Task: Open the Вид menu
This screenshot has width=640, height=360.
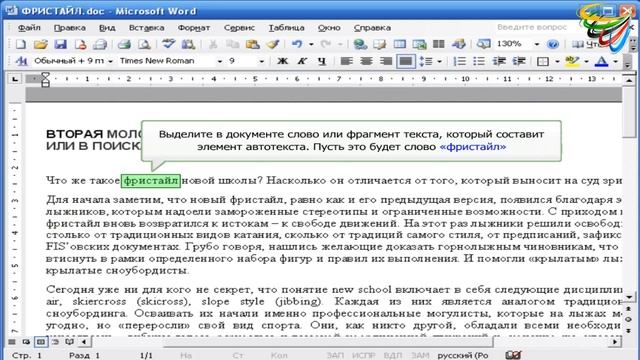Action: [107, 28]
